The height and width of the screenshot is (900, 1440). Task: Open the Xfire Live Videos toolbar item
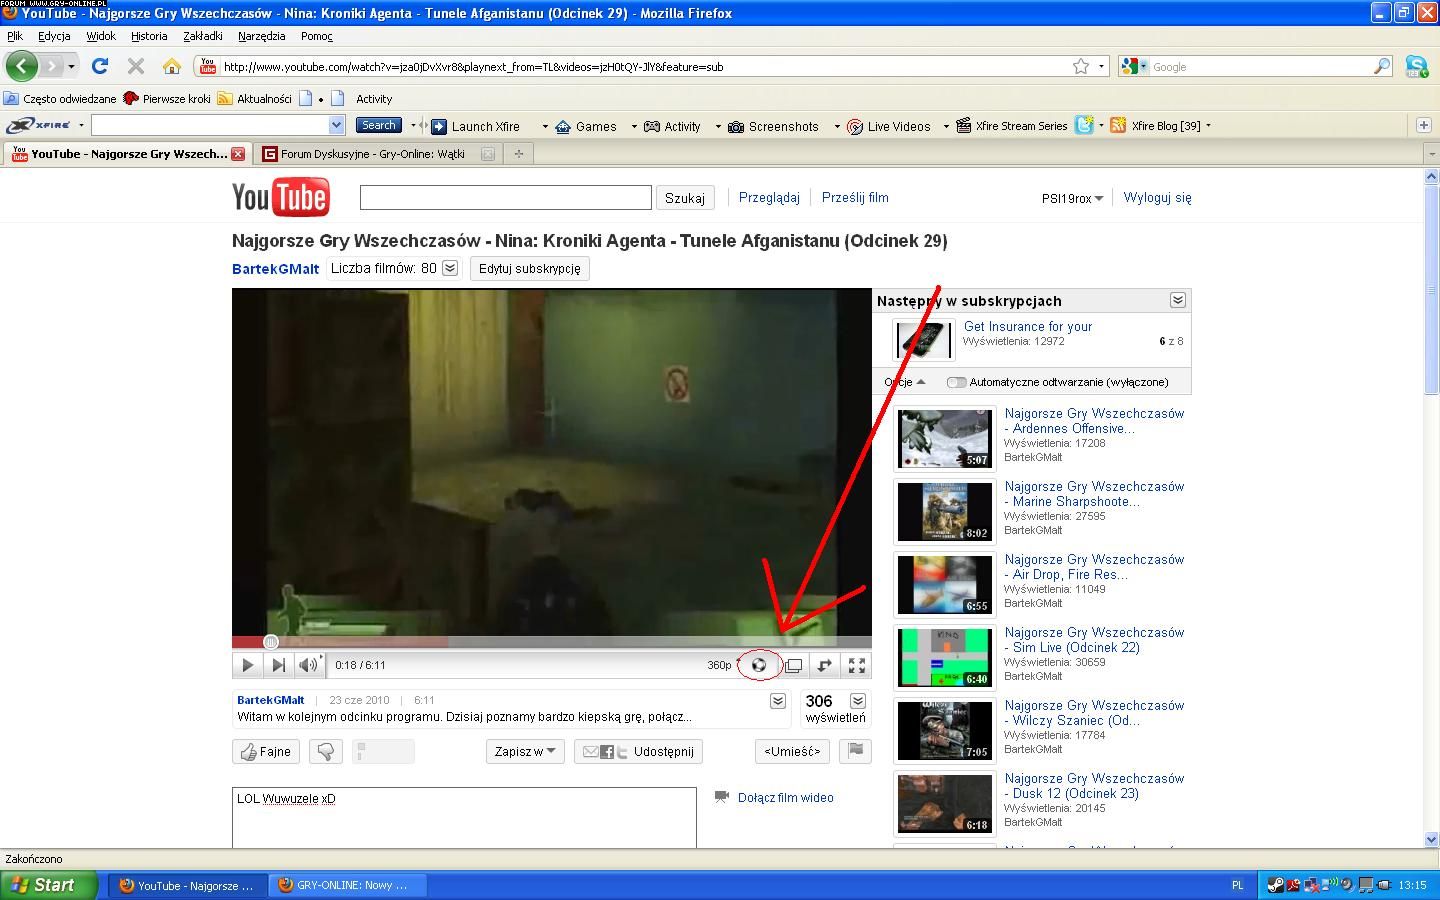coord(889,126)
